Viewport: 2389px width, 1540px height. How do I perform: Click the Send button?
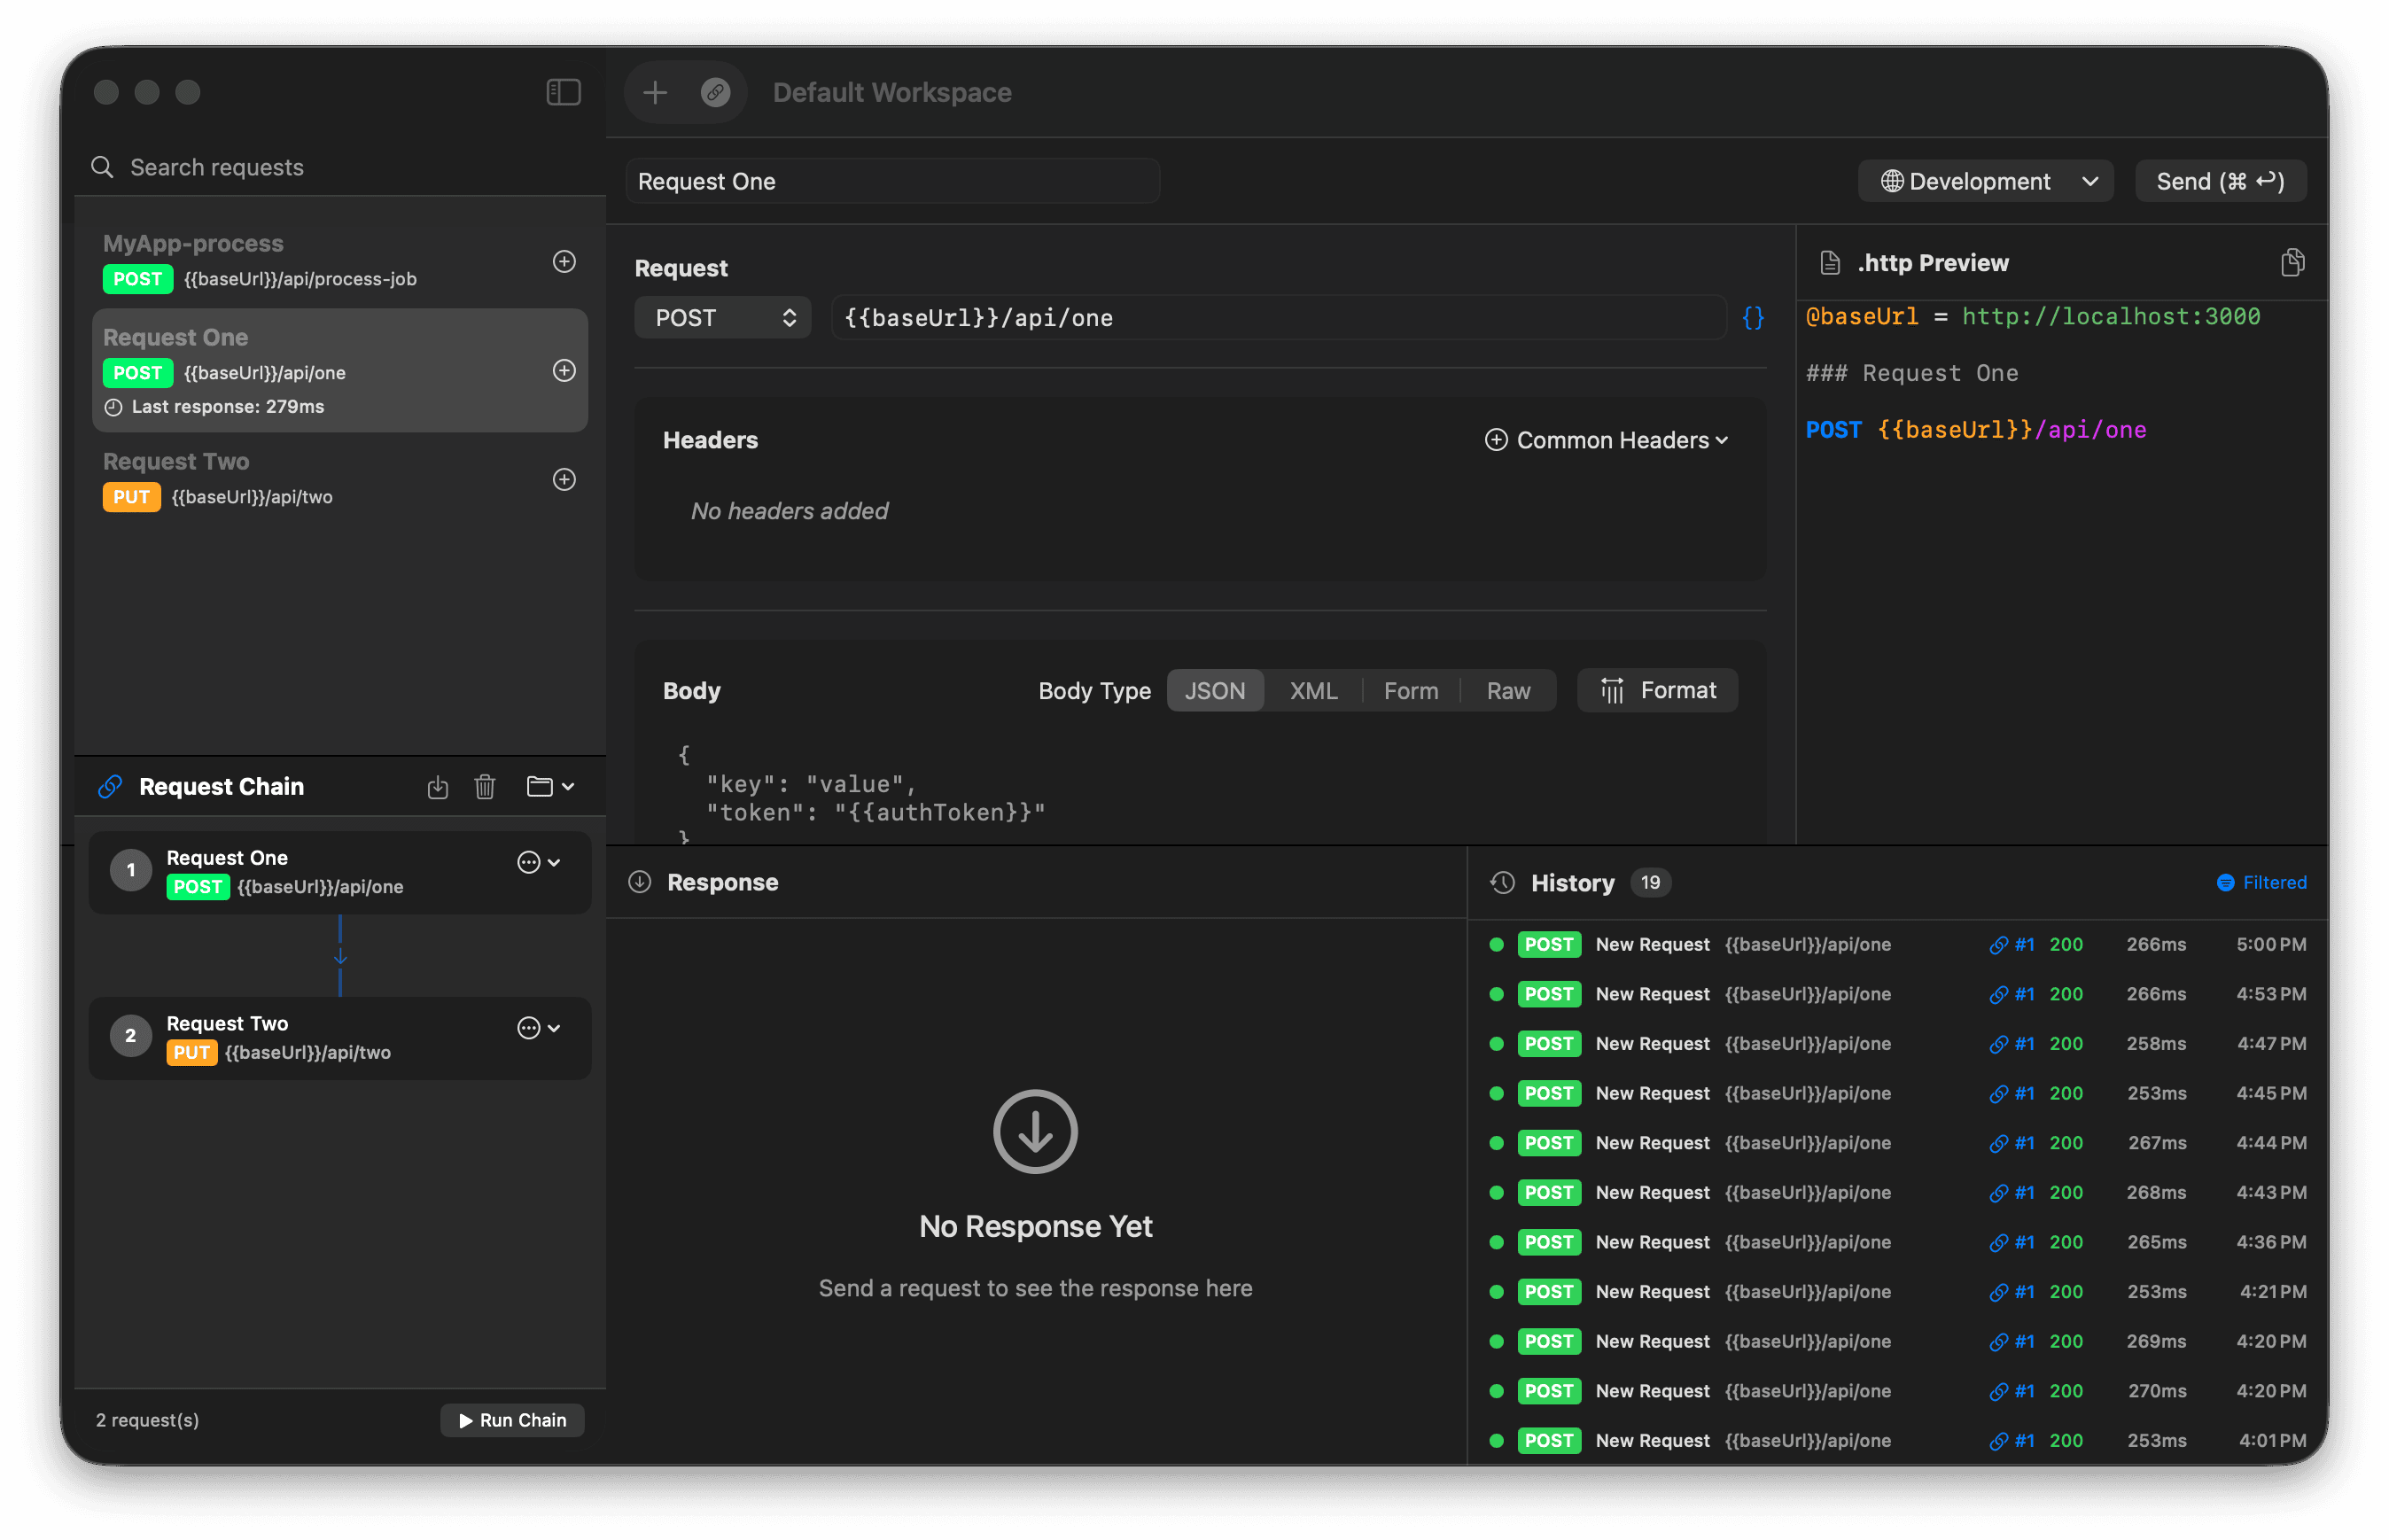tap(2219, 181)
